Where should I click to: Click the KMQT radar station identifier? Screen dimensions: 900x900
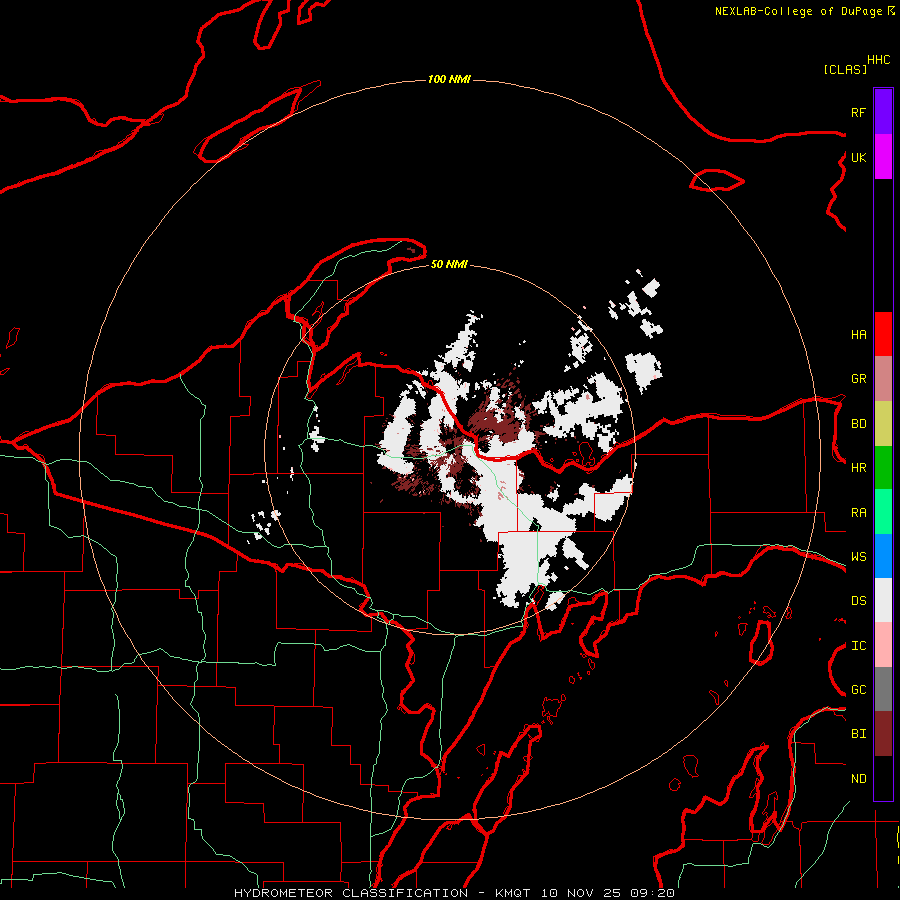coord(513,893)
